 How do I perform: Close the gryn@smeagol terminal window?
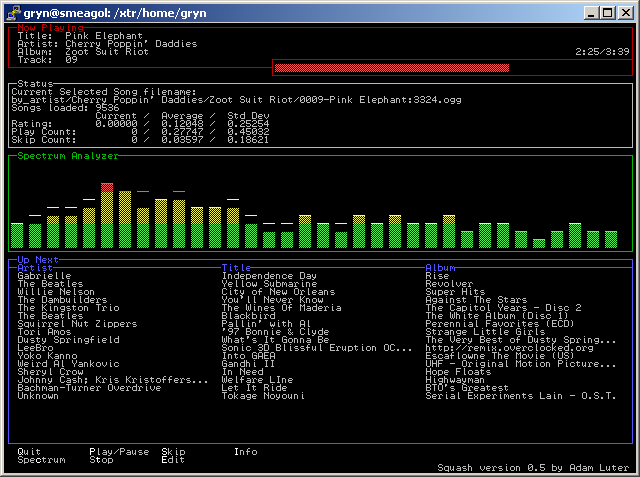625,11
